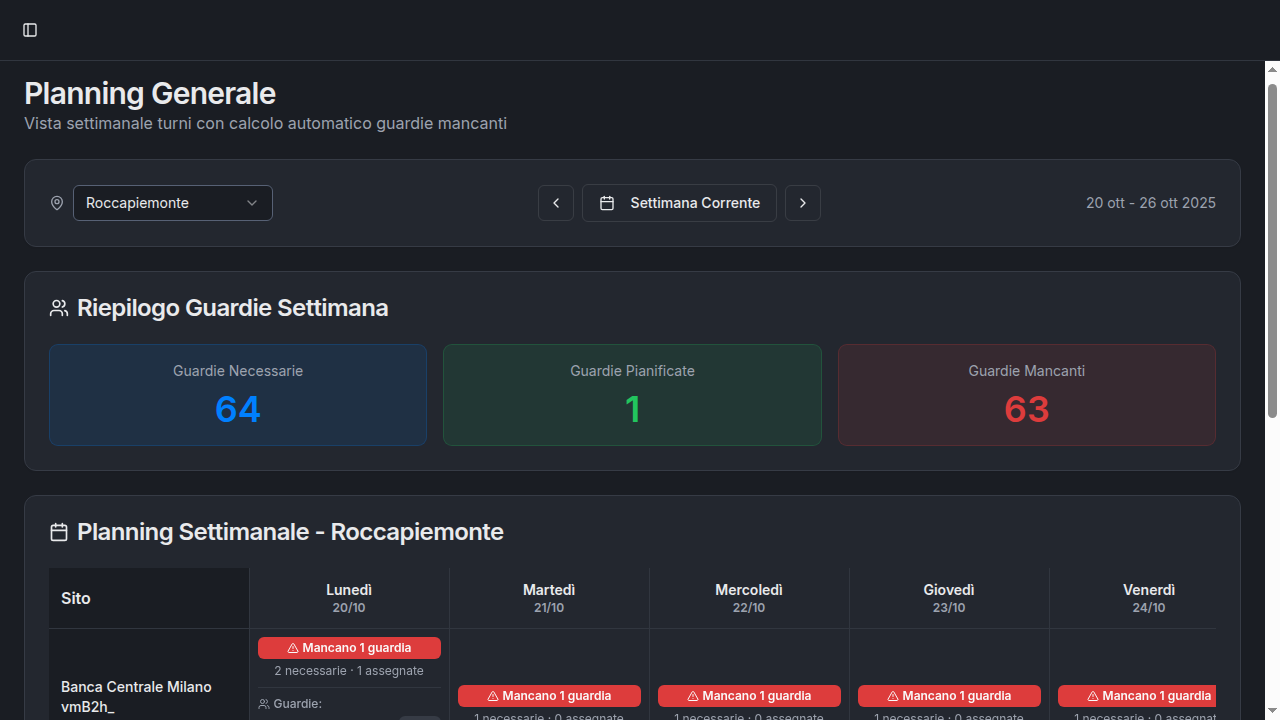Click the Martedì 21/10 column header

click(x=549, y=598)
